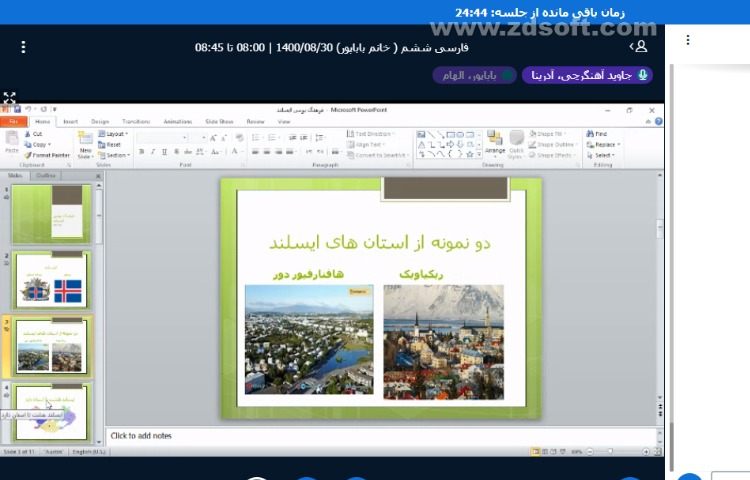Open the Align Text dropdown
The width and height of the screenshot is (750, 480).
pyautogui.click(x=366, y=144)
